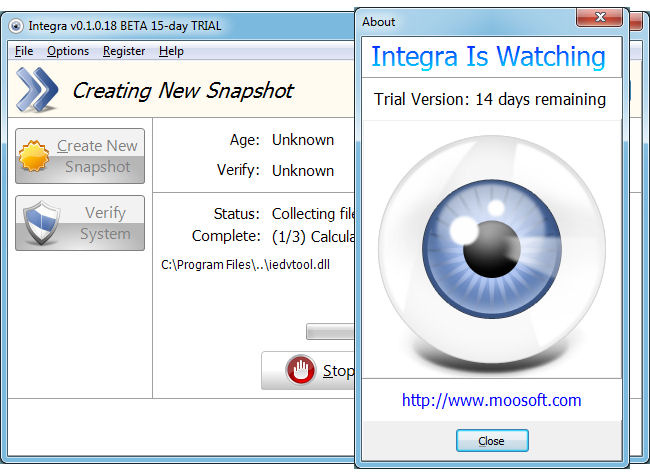Click the blue shield Verify icon
The width and height of the screenshot is (650, 475).
41,223
